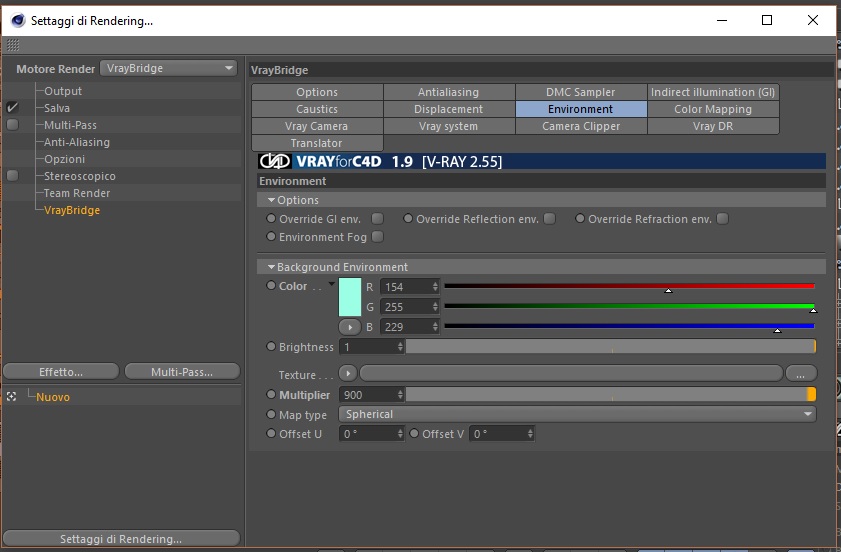Click the Brightness slider bar

(611, 347)
